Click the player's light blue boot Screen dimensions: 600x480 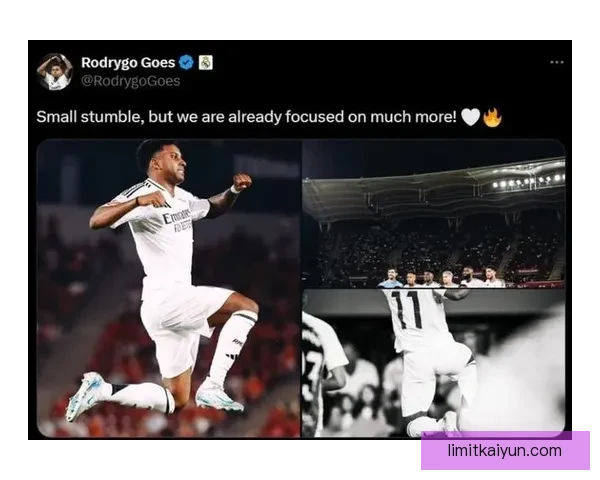point(86,396)
